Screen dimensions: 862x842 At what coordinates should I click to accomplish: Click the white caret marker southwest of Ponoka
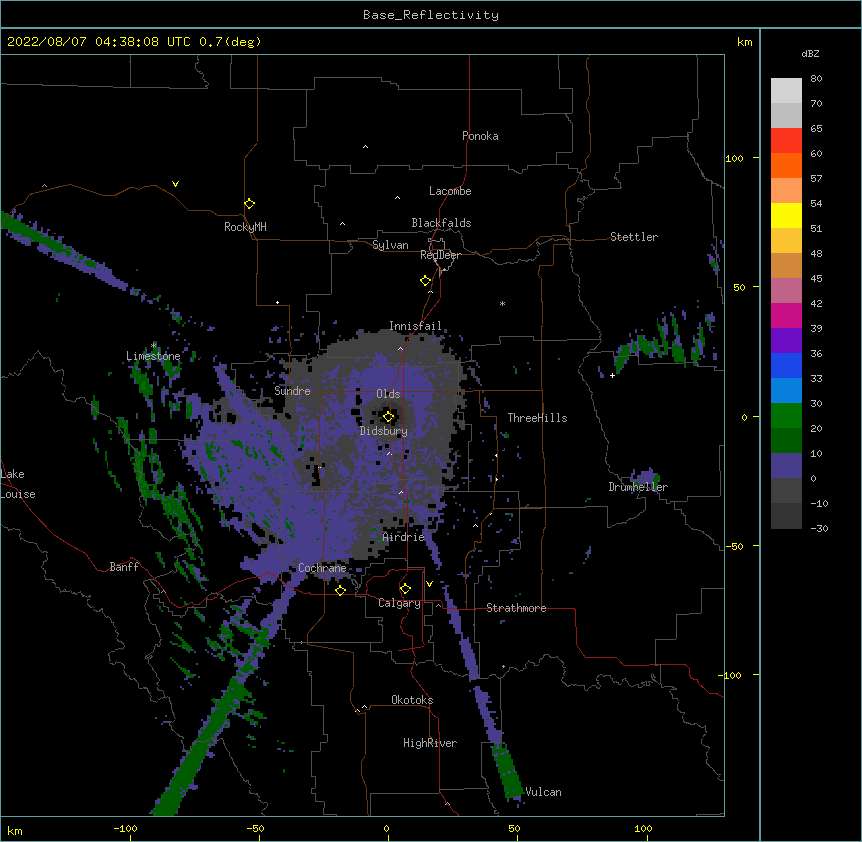click(x=366, y=147)
